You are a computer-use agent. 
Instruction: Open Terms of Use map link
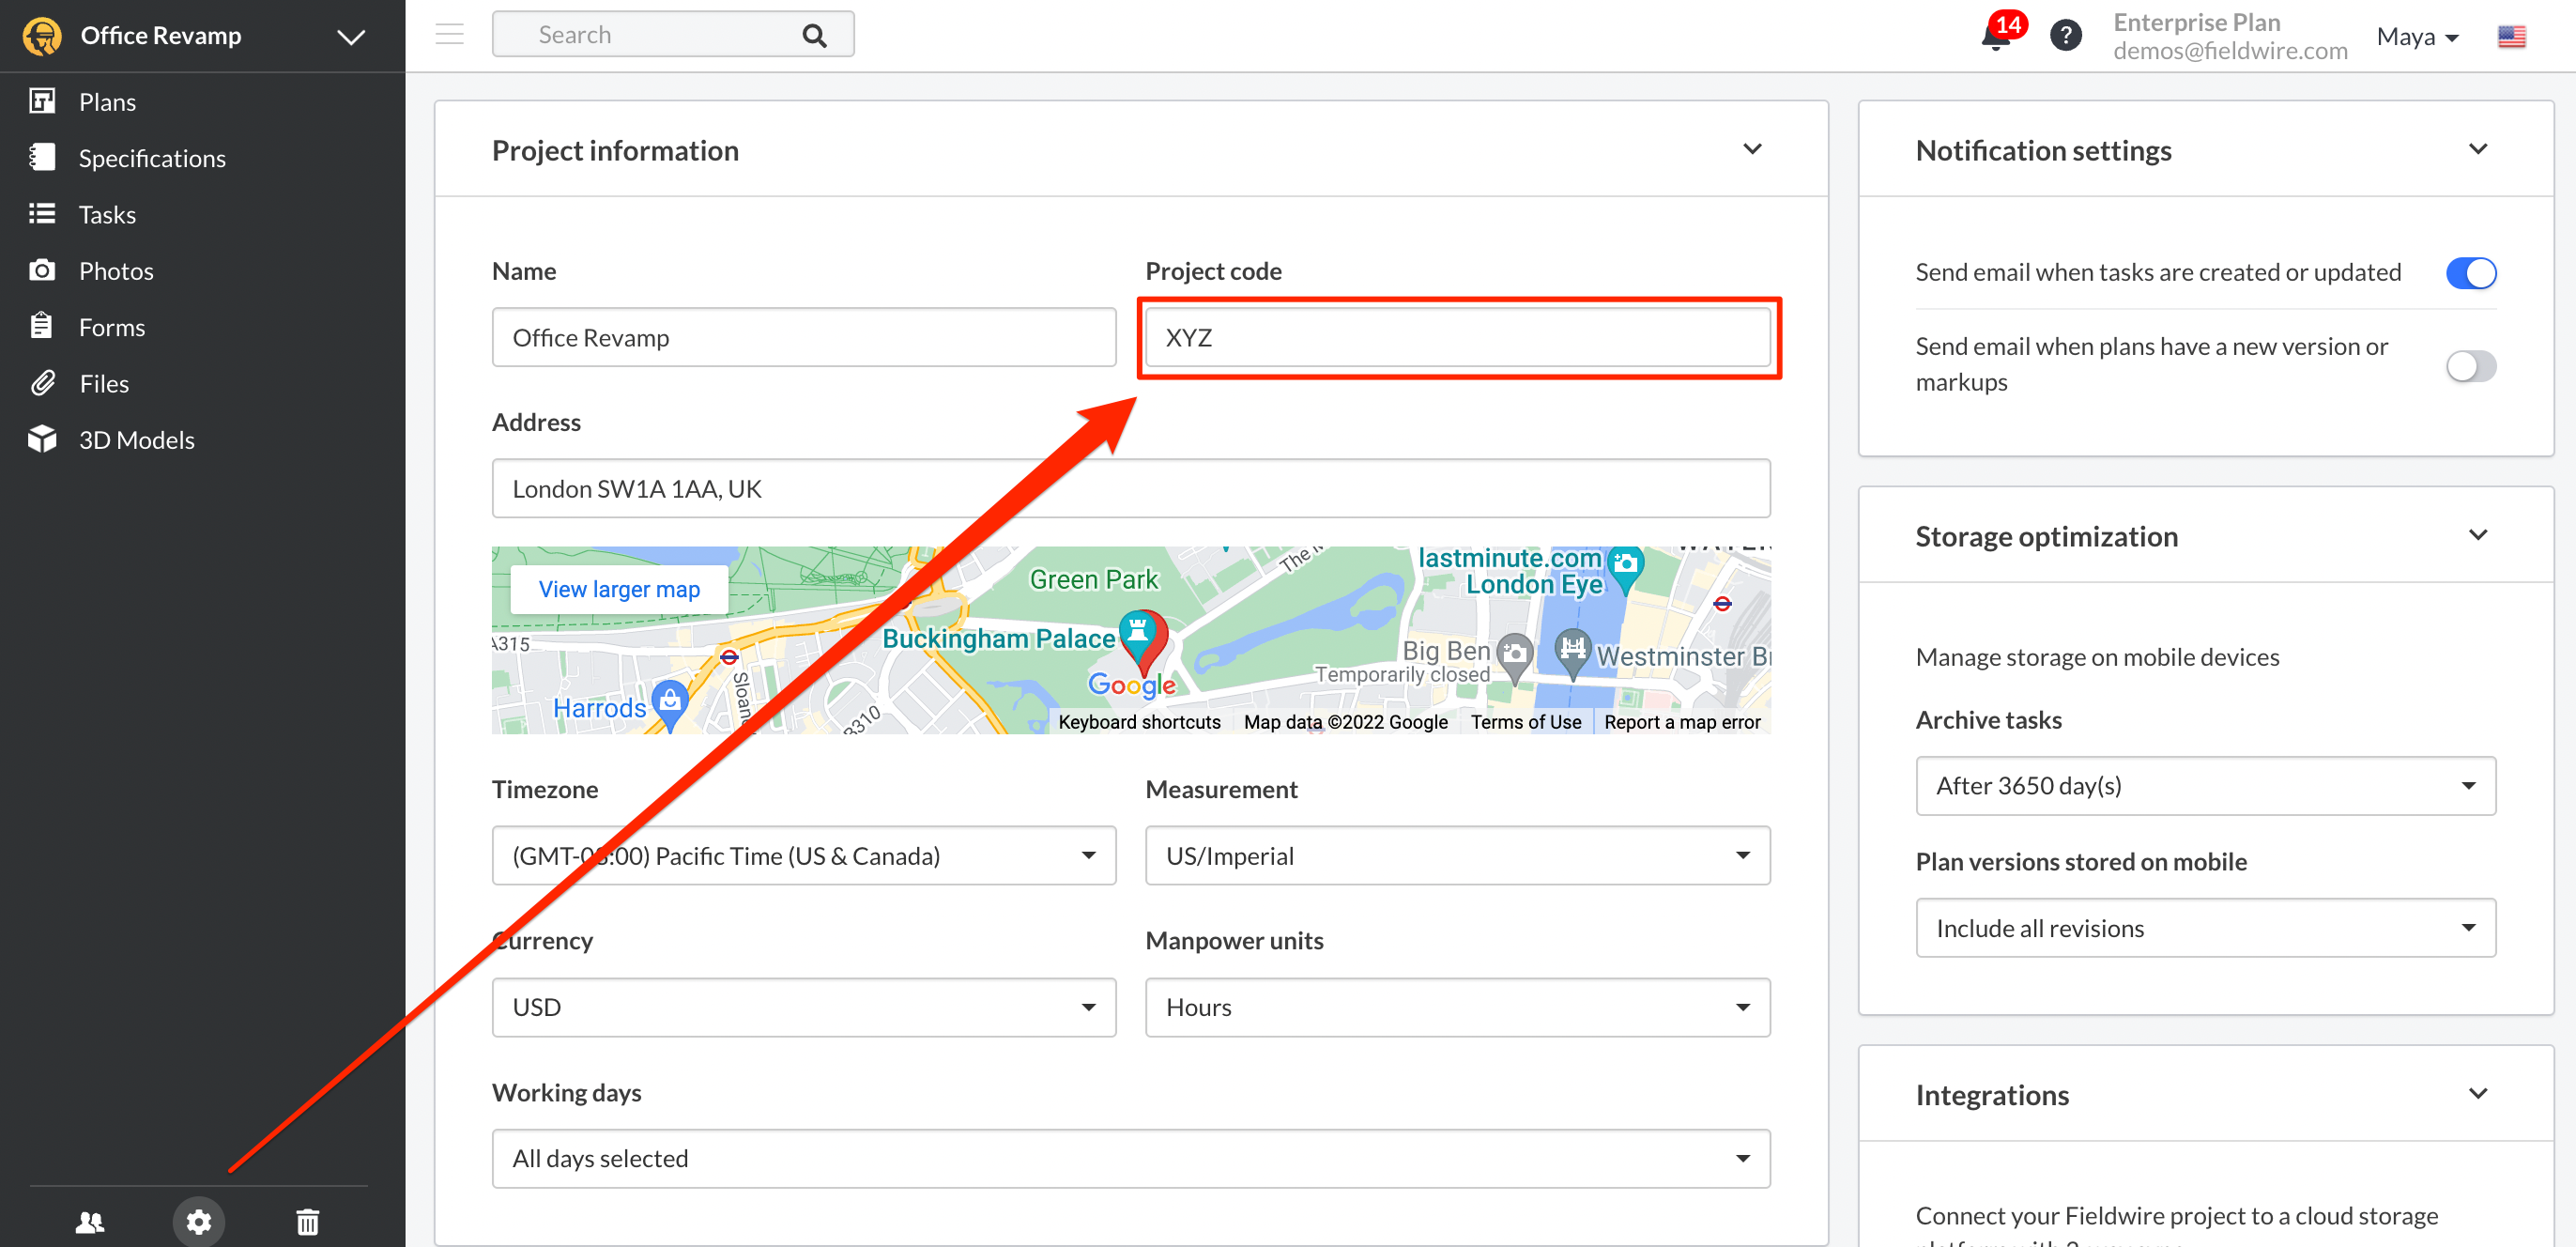[1525, 721]
